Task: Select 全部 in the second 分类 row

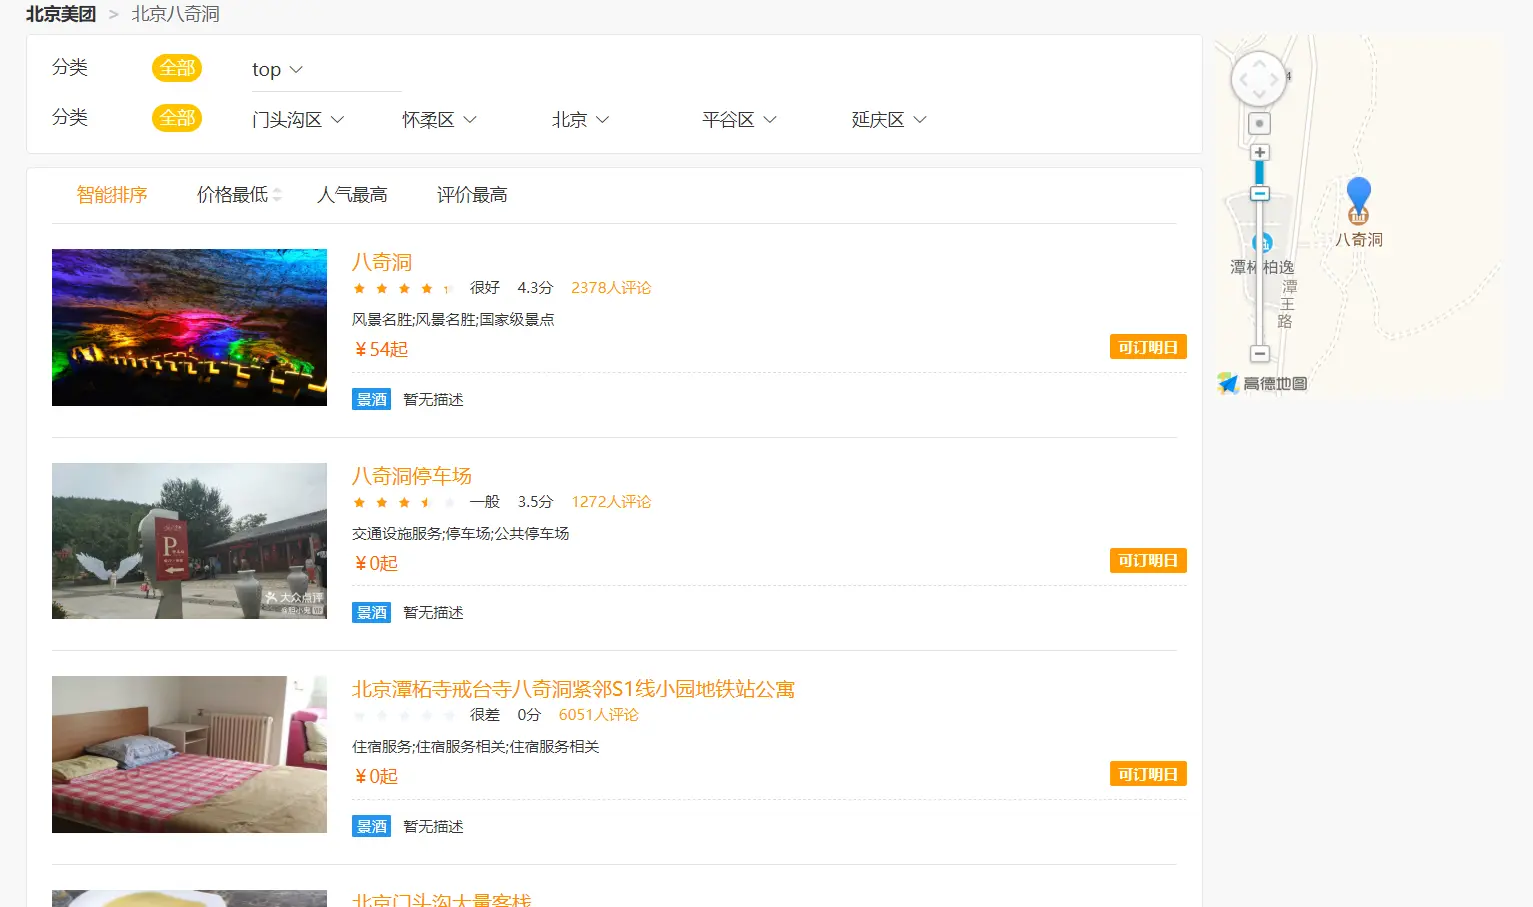Action: click(x=177, y=118)
